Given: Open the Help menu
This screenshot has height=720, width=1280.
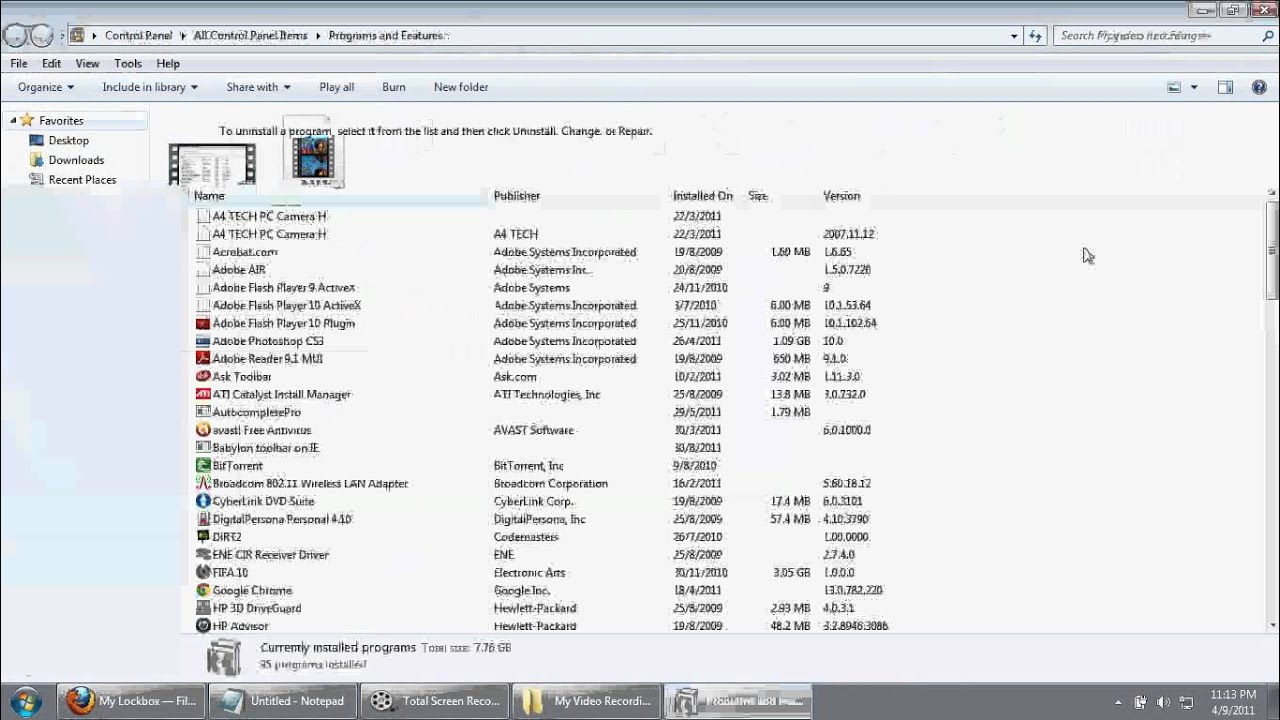Looking at the screenshot, I should click(168, 63).
